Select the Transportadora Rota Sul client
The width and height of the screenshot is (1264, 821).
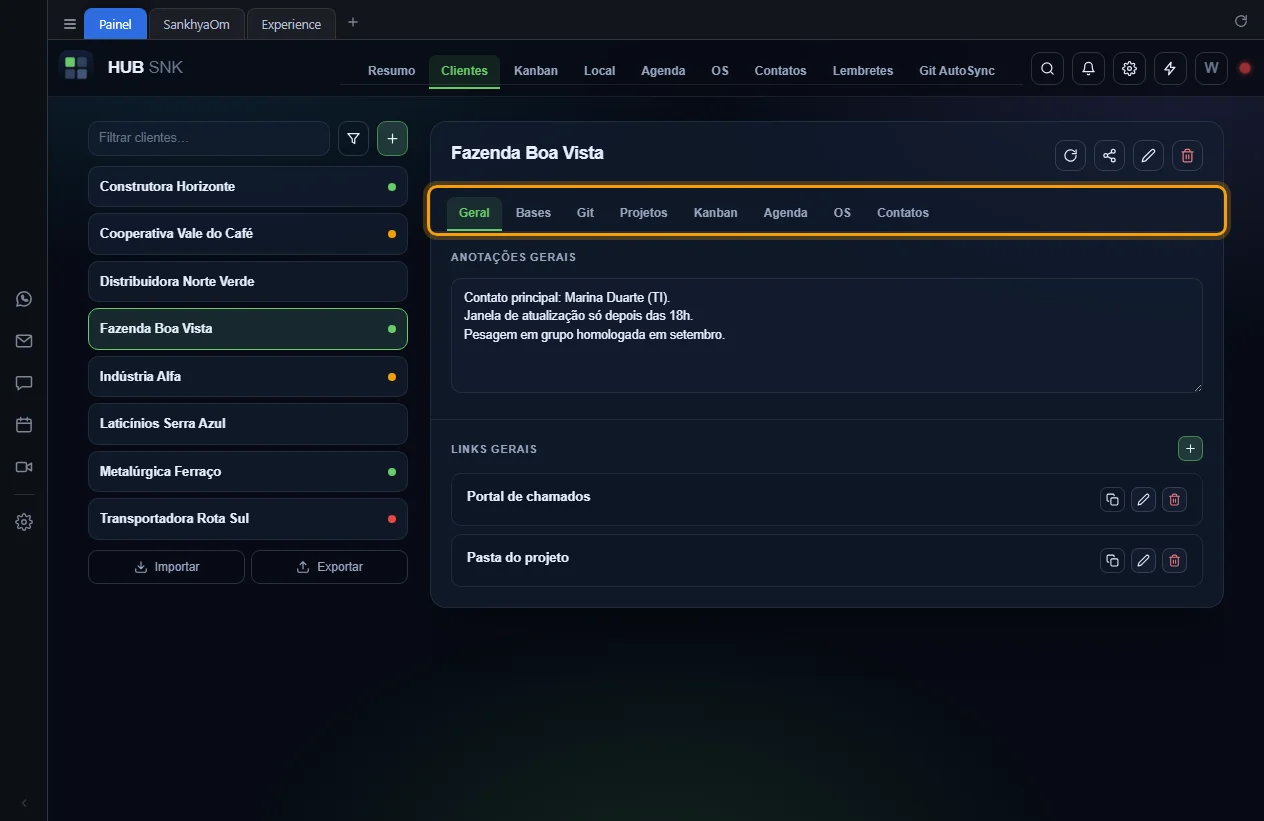248,519
